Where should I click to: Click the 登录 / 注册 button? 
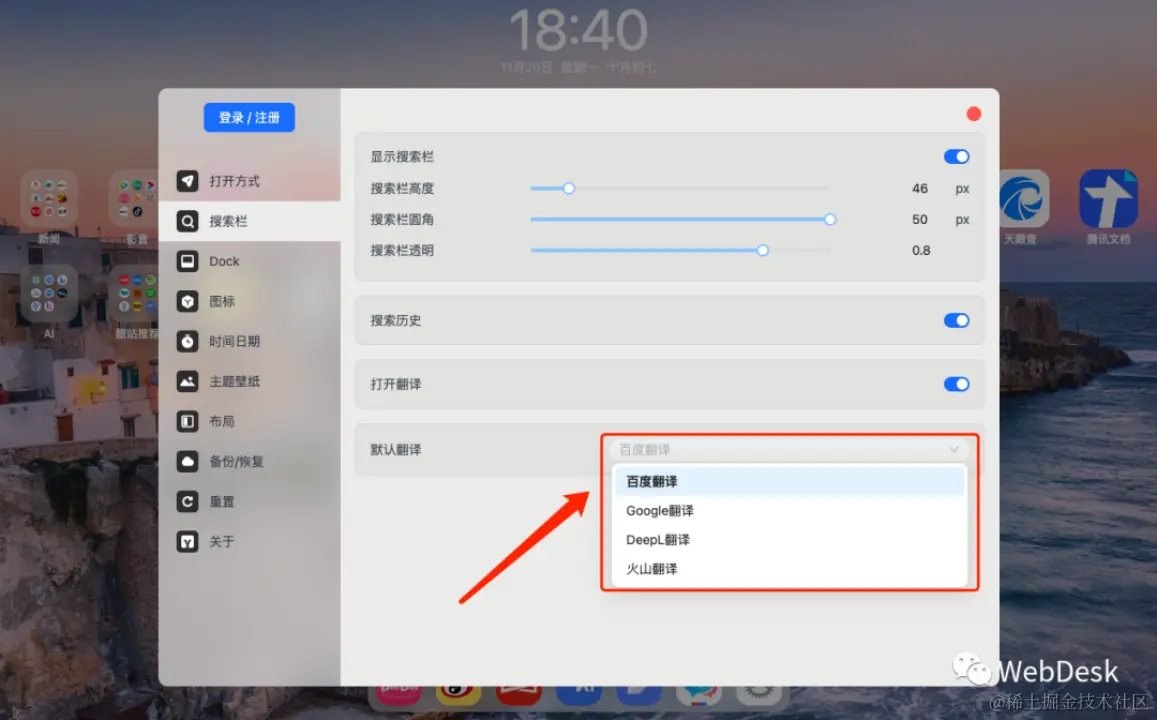249,117
